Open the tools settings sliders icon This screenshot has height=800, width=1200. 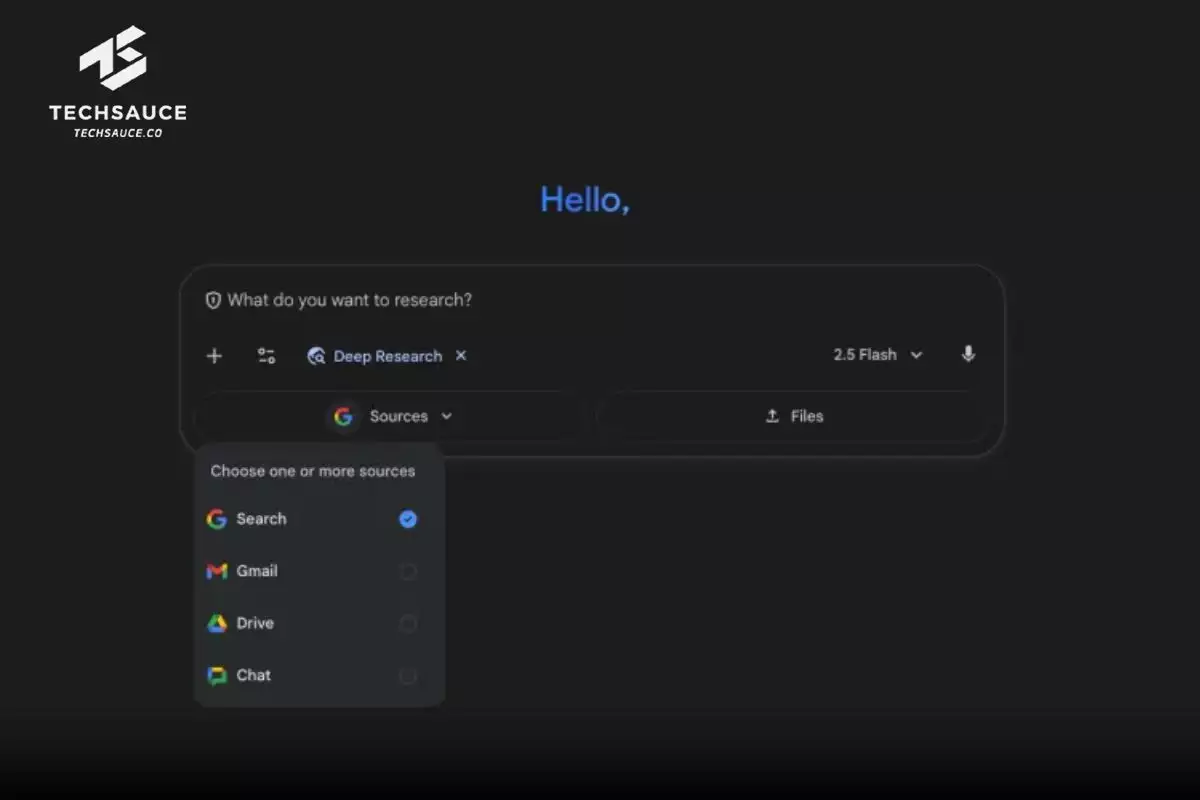[266, 356]
